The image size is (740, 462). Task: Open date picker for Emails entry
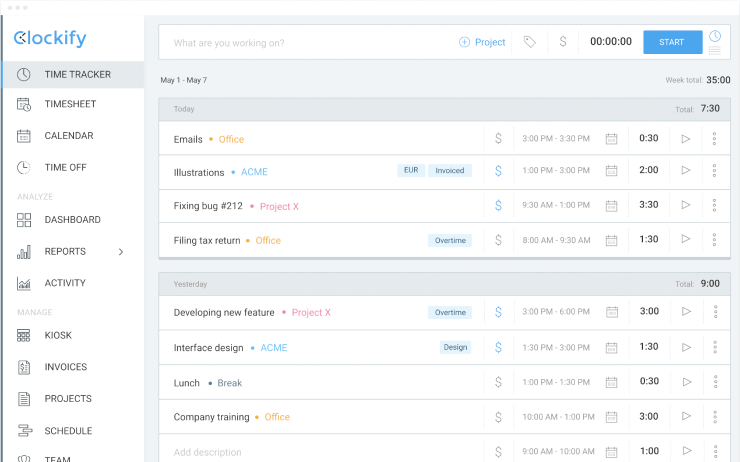[611, 139]
